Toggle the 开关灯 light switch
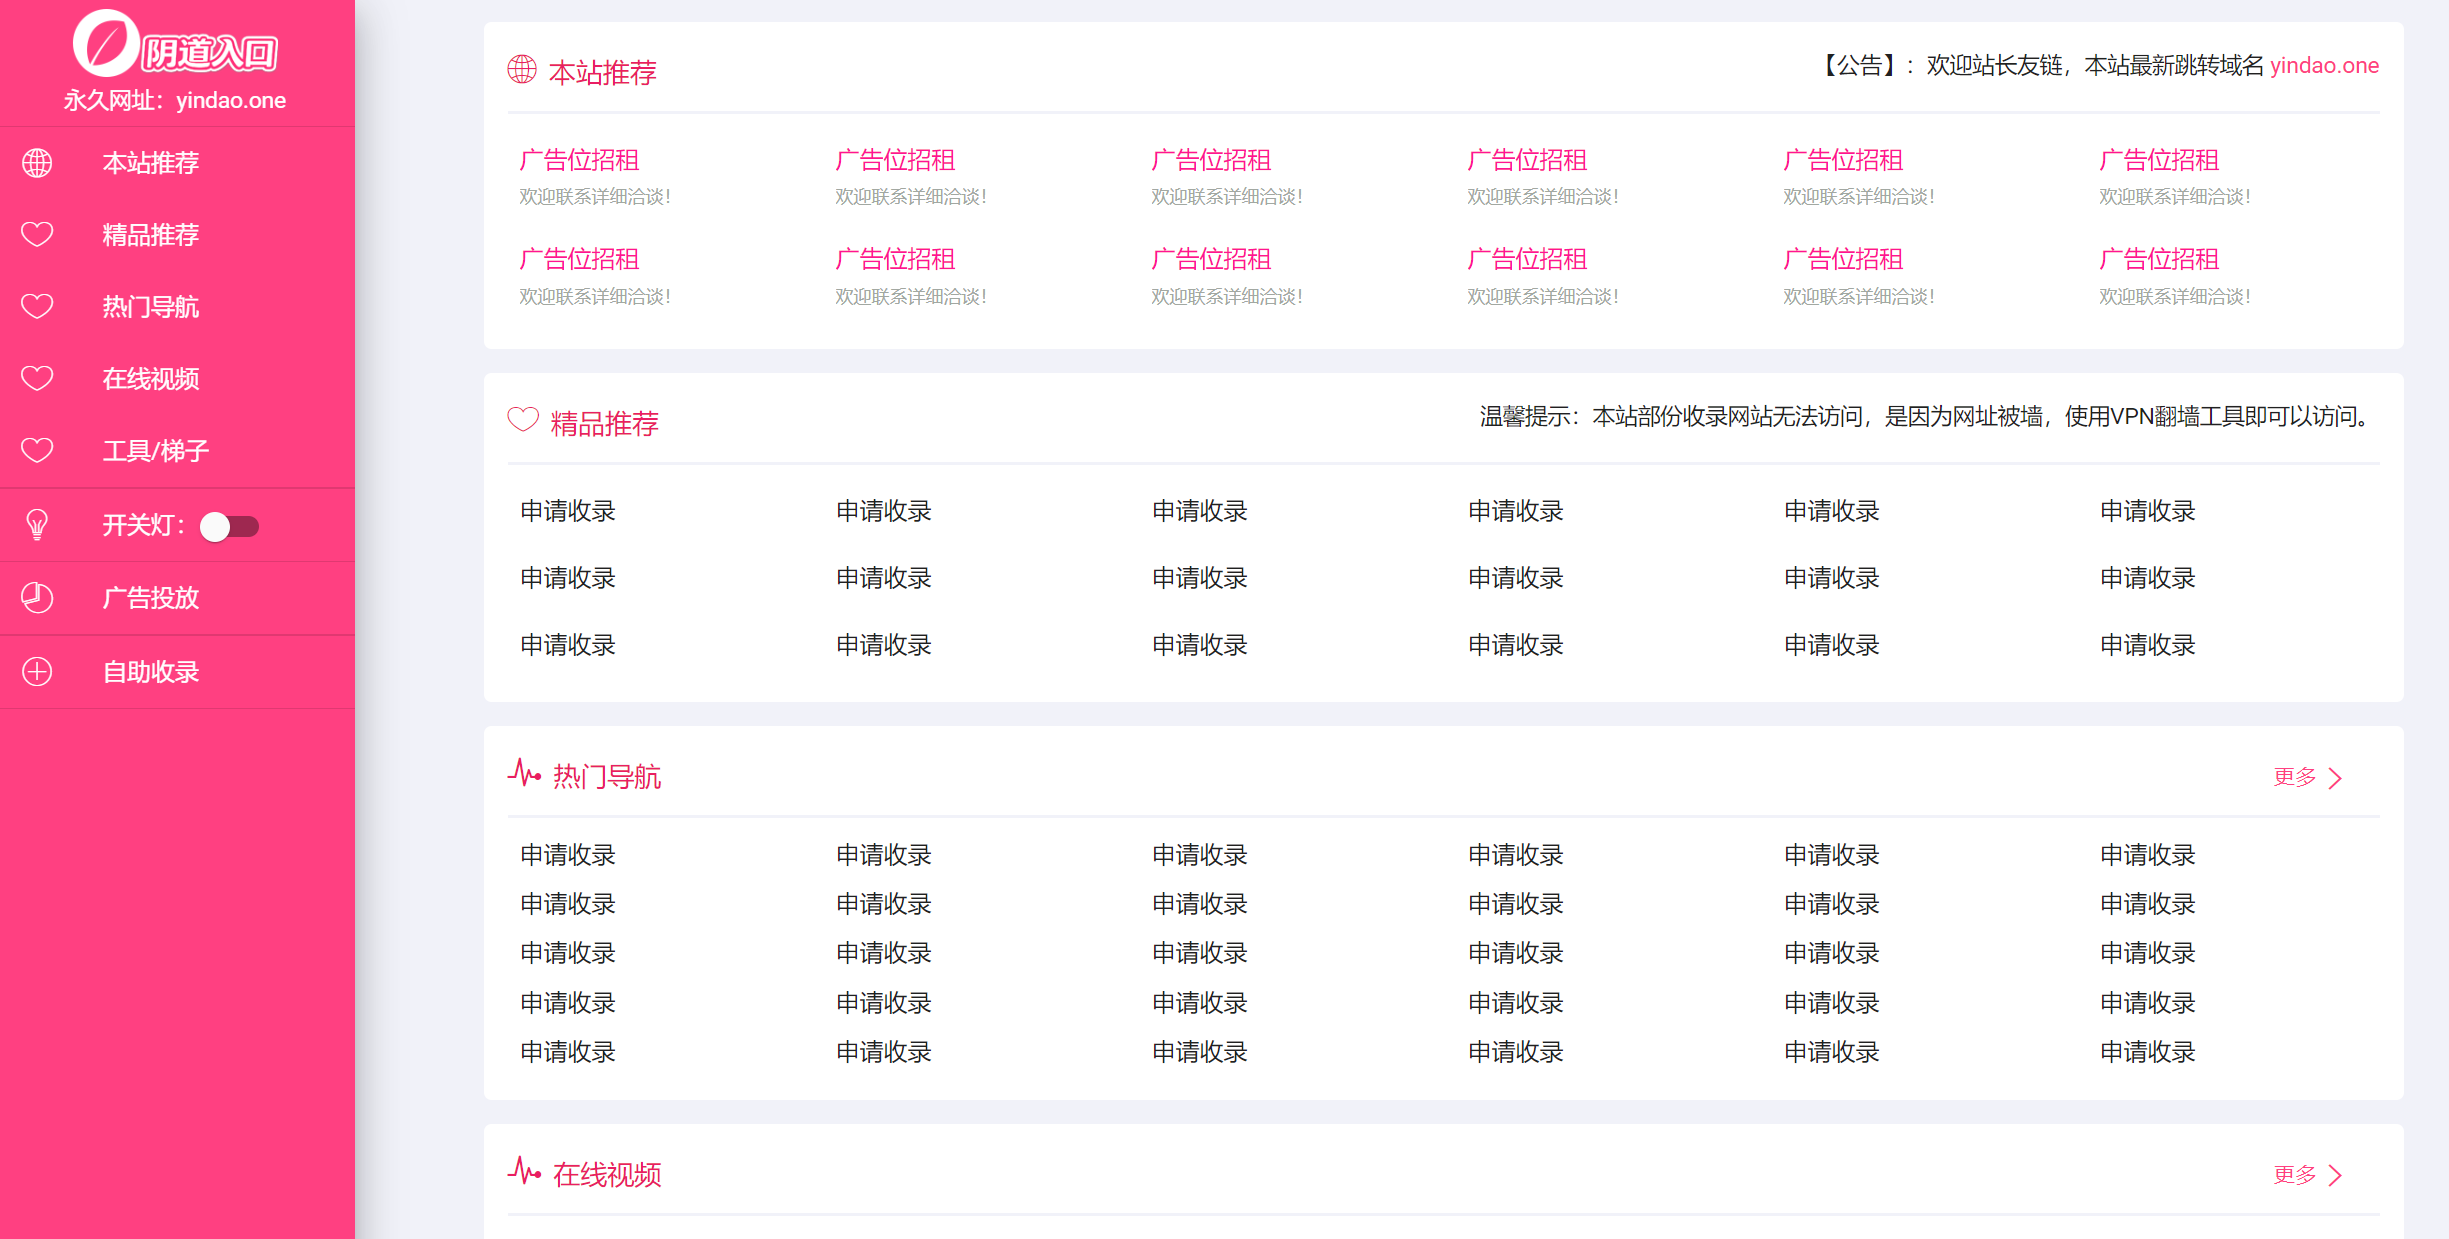 [229, 526]
